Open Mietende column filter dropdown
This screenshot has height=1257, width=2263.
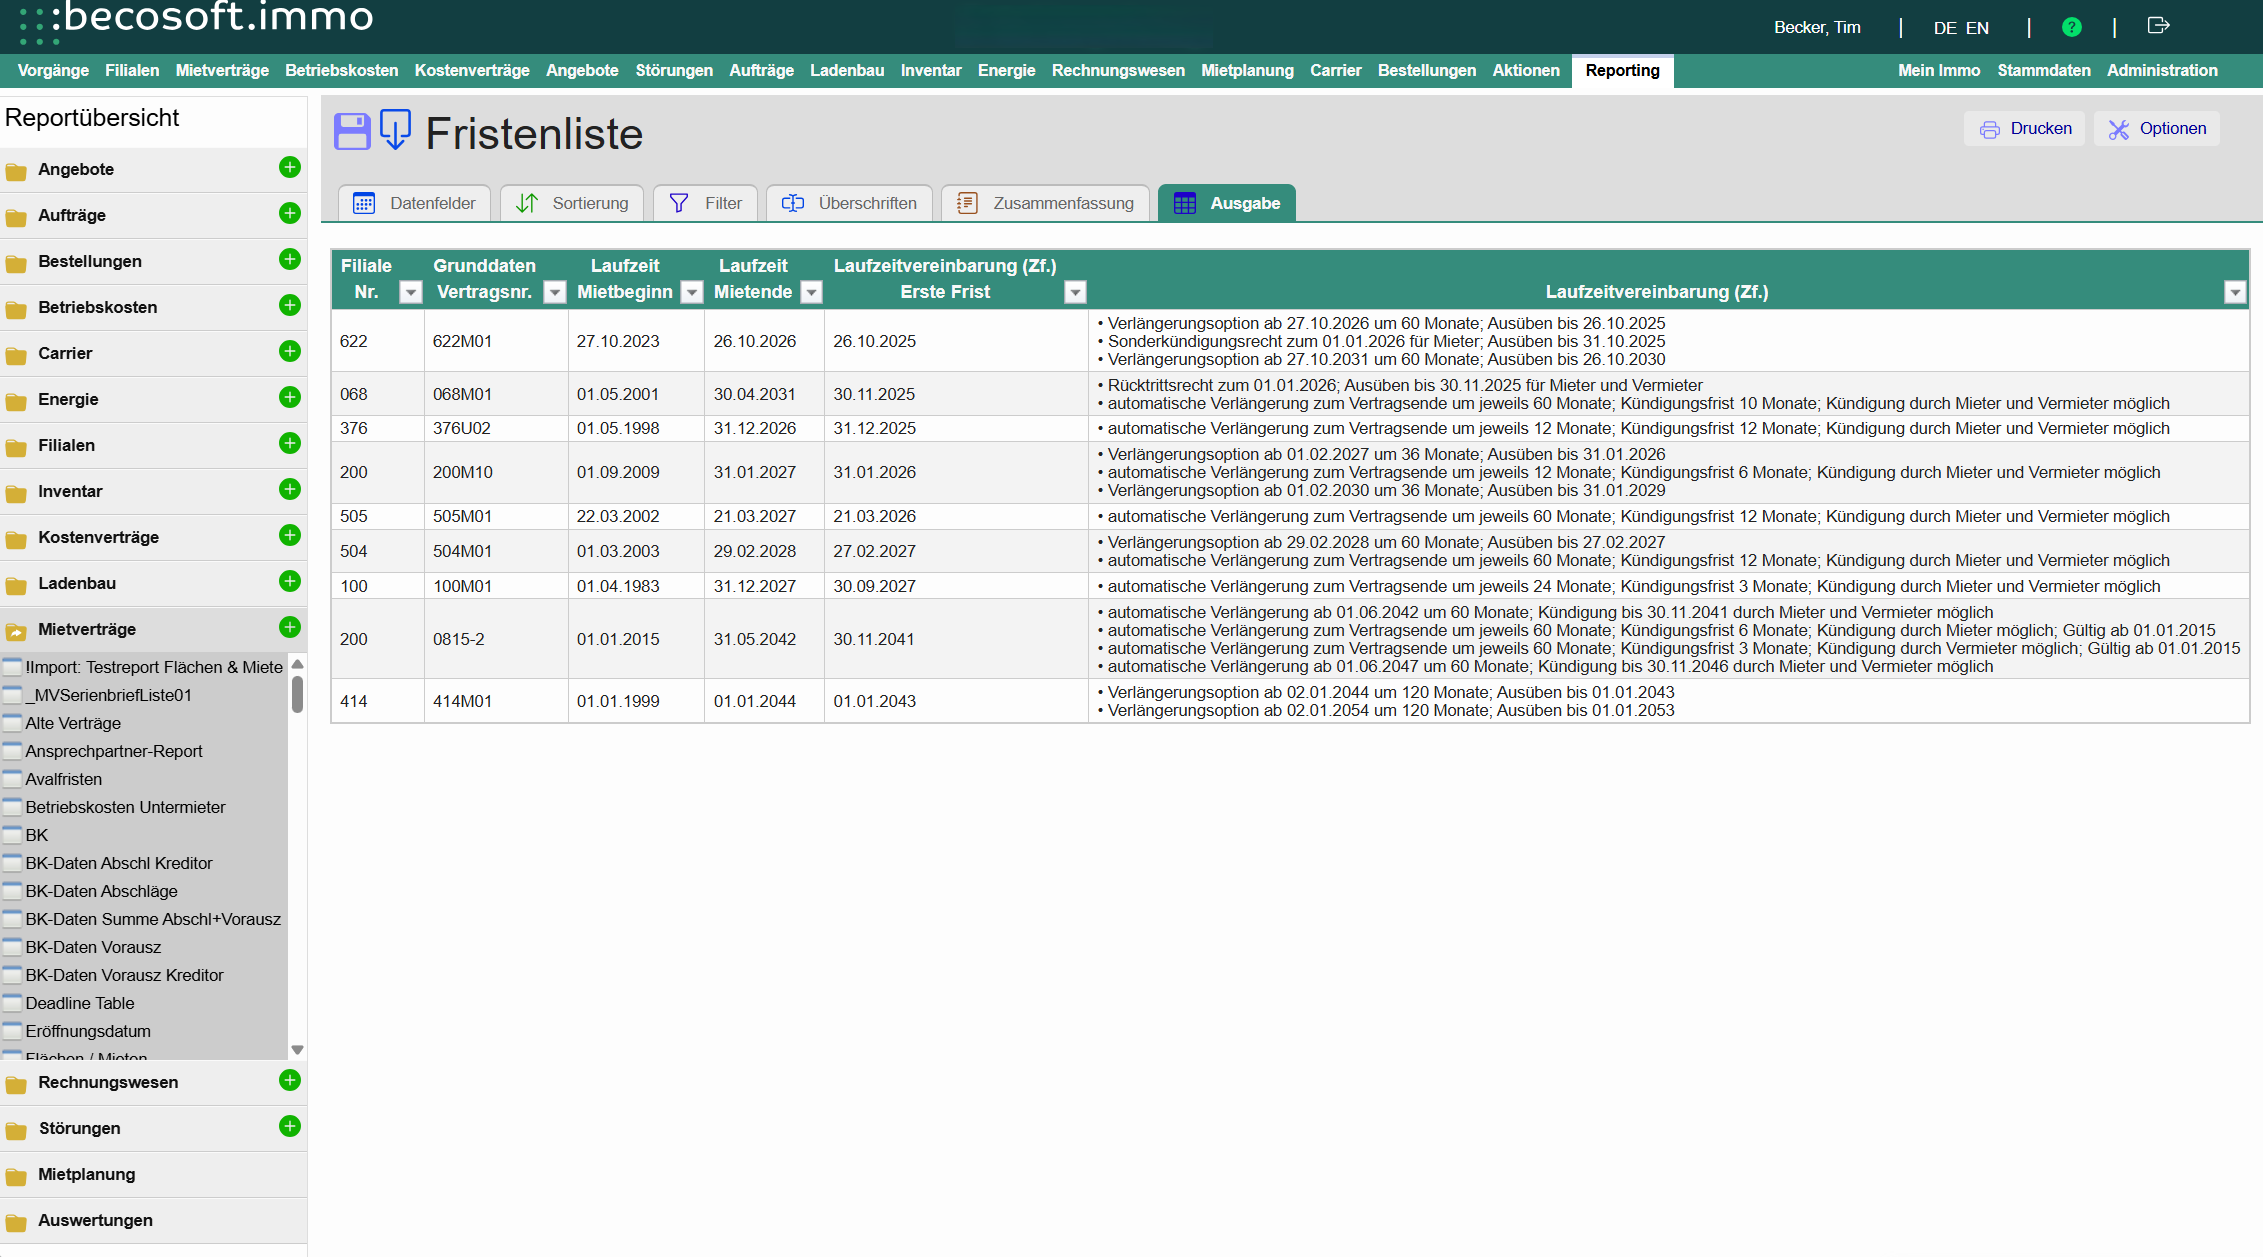[812, 292]
